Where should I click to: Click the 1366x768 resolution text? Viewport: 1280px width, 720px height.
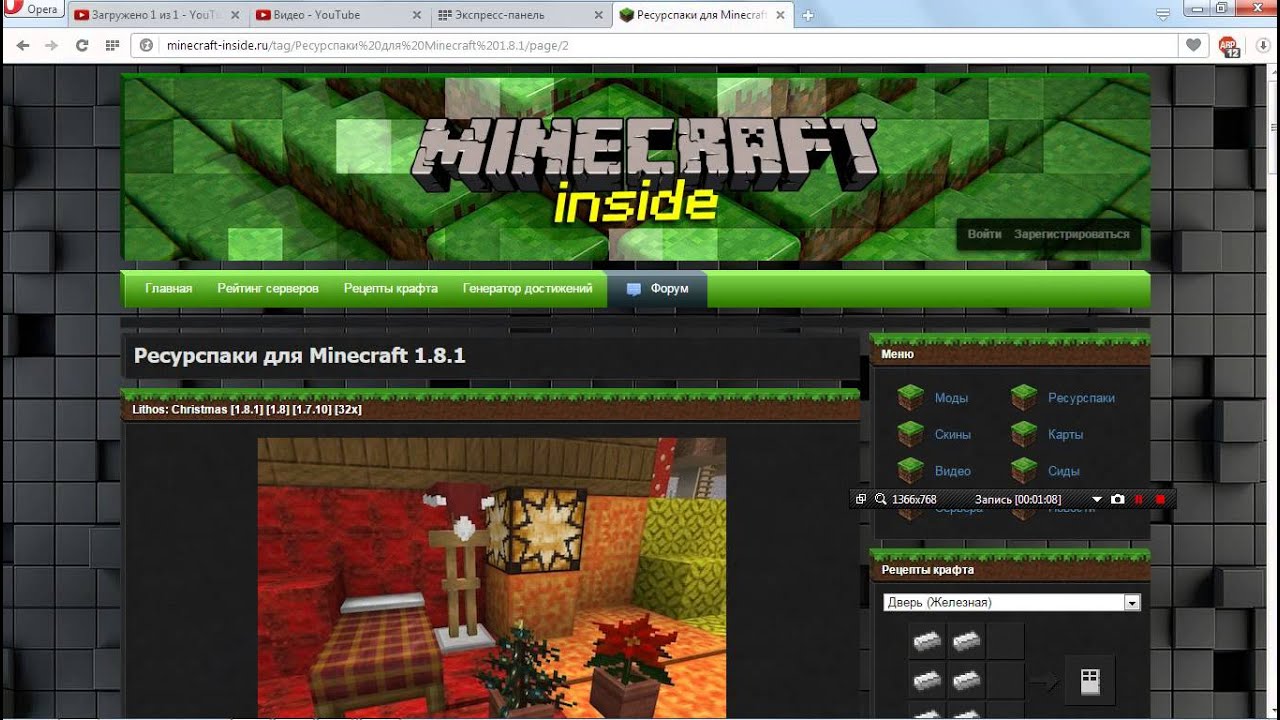914,499
